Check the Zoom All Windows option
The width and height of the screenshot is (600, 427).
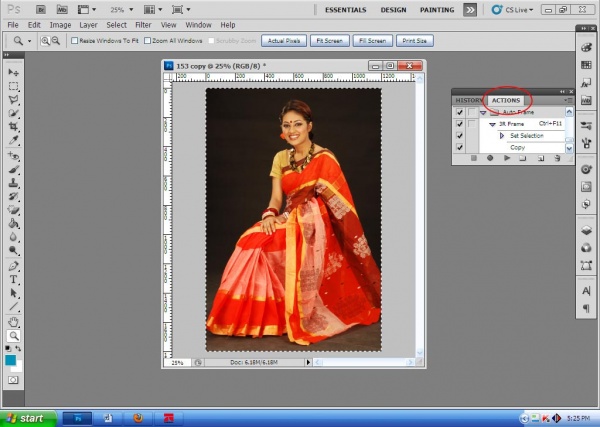149,41
